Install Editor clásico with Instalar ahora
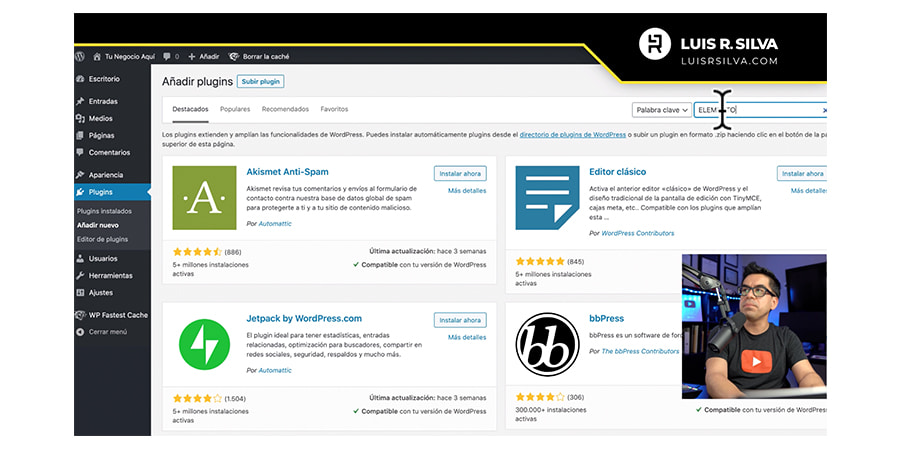This screenshot has width=900, height=450. click(x=802, y=173)
